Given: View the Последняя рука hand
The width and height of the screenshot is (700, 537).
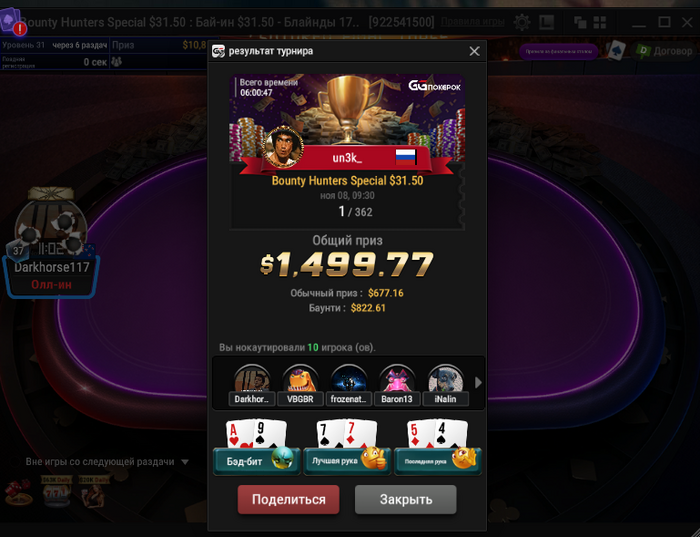Looking at the screenshot, I should tap(438, 447).
